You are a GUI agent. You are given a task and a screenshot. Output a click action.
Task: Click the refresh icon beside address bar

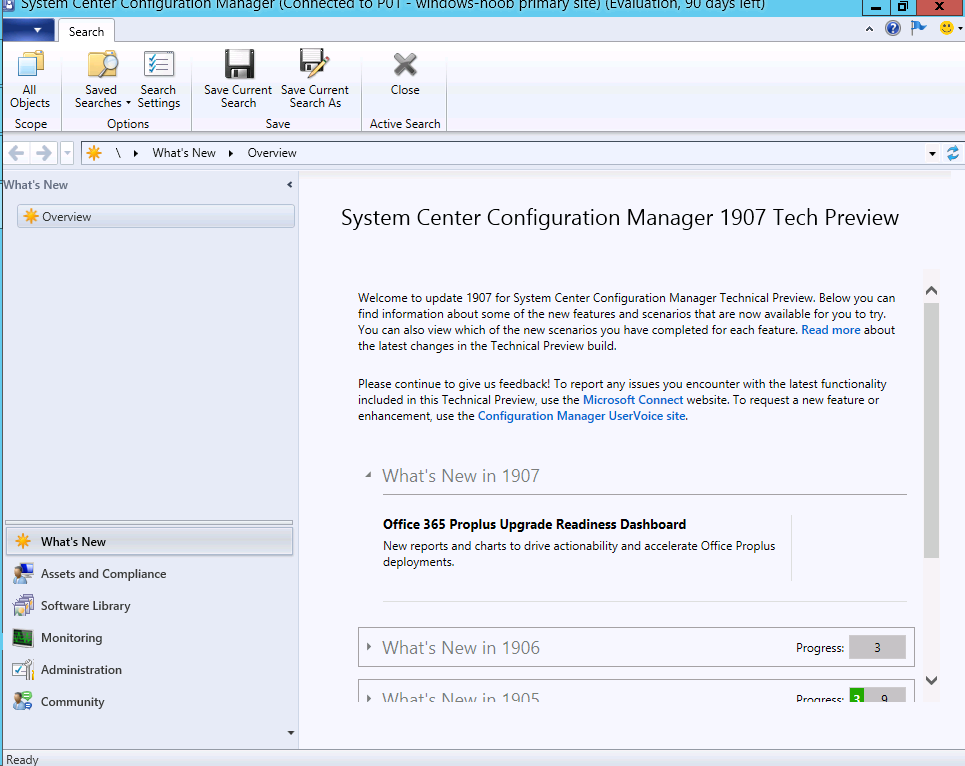[953, 153]
